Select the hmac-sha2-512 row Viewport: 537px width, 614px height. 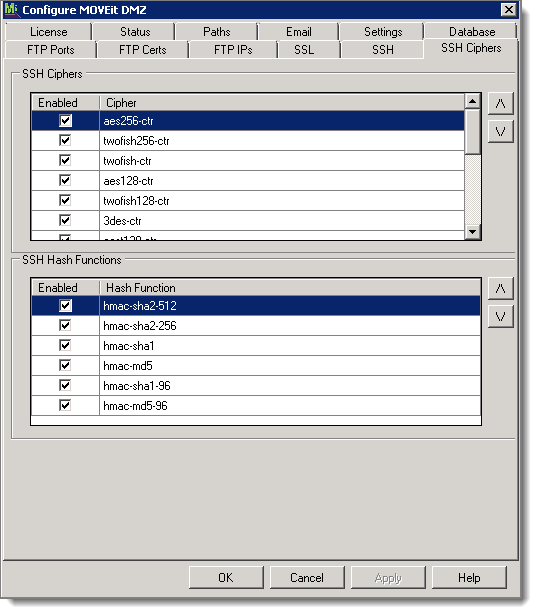[x=256, y=305]
